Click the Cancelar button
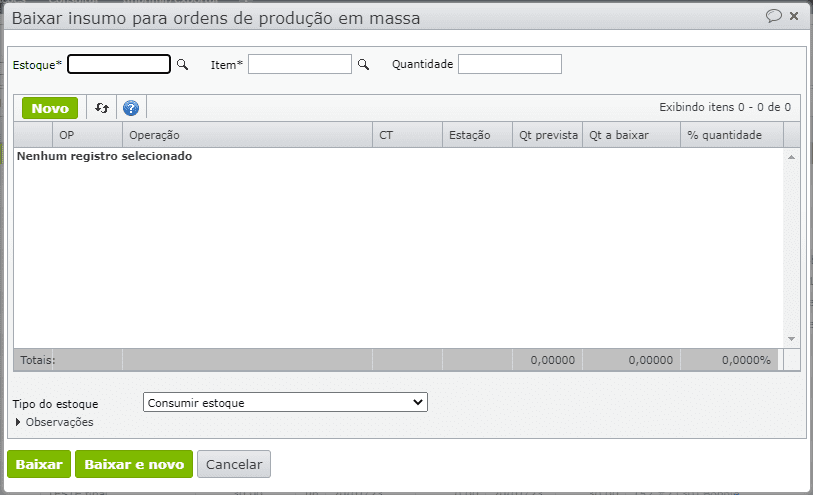813x495 pixels. (234, 464)
